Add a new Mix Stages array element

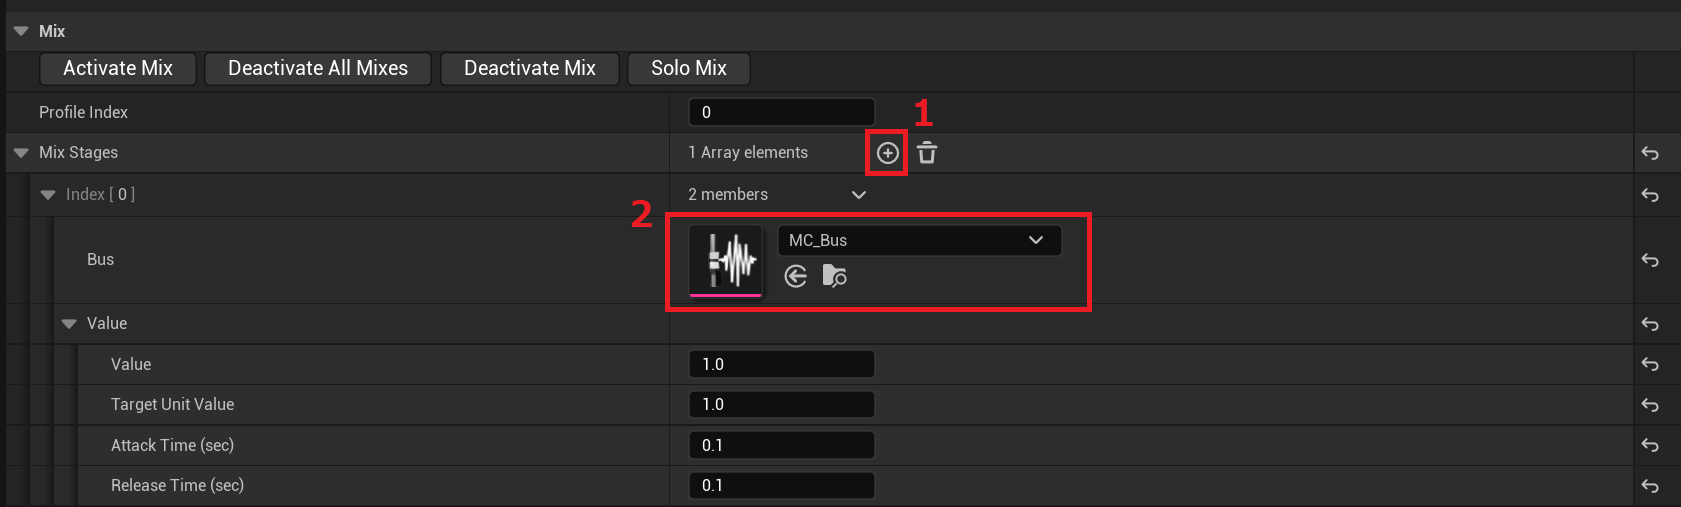click(887, 153)
